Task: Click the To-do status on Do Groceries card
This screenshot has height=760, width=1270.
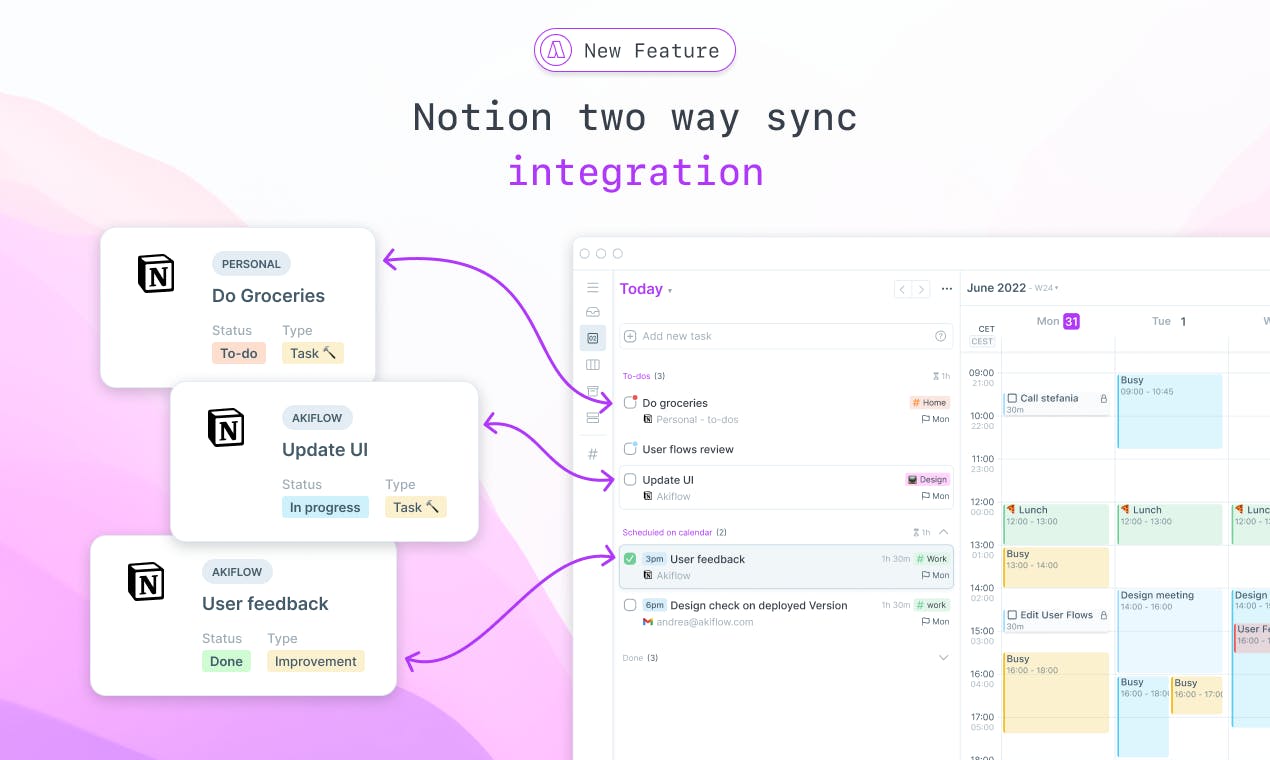Action: coord(239,353)
